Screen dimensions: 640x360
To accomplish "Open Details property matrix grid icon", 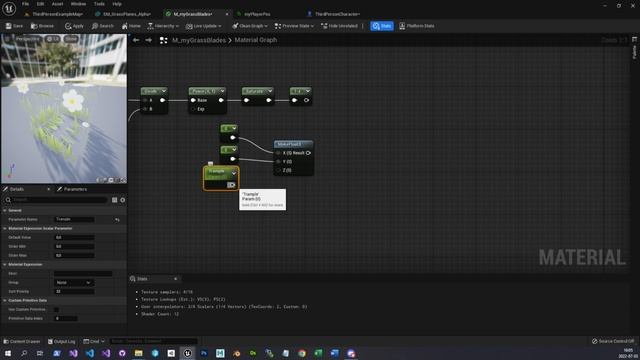I will (x=115, y=200).
